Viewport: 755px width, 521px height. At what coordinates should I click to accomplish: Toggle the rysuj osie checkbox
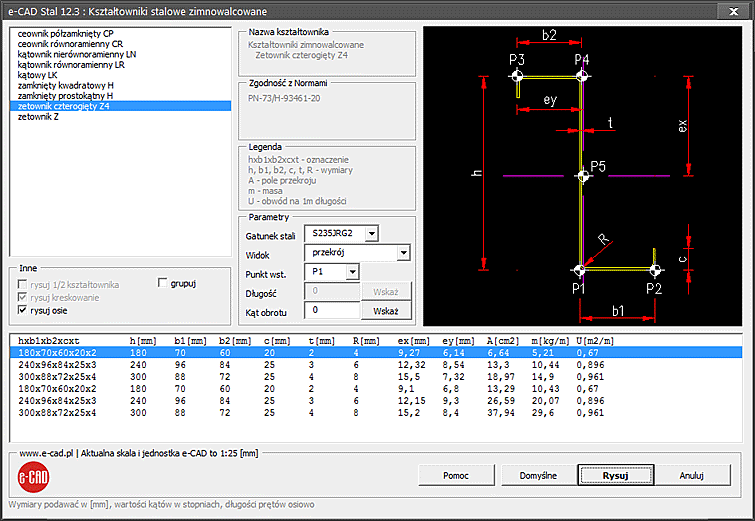23,310
